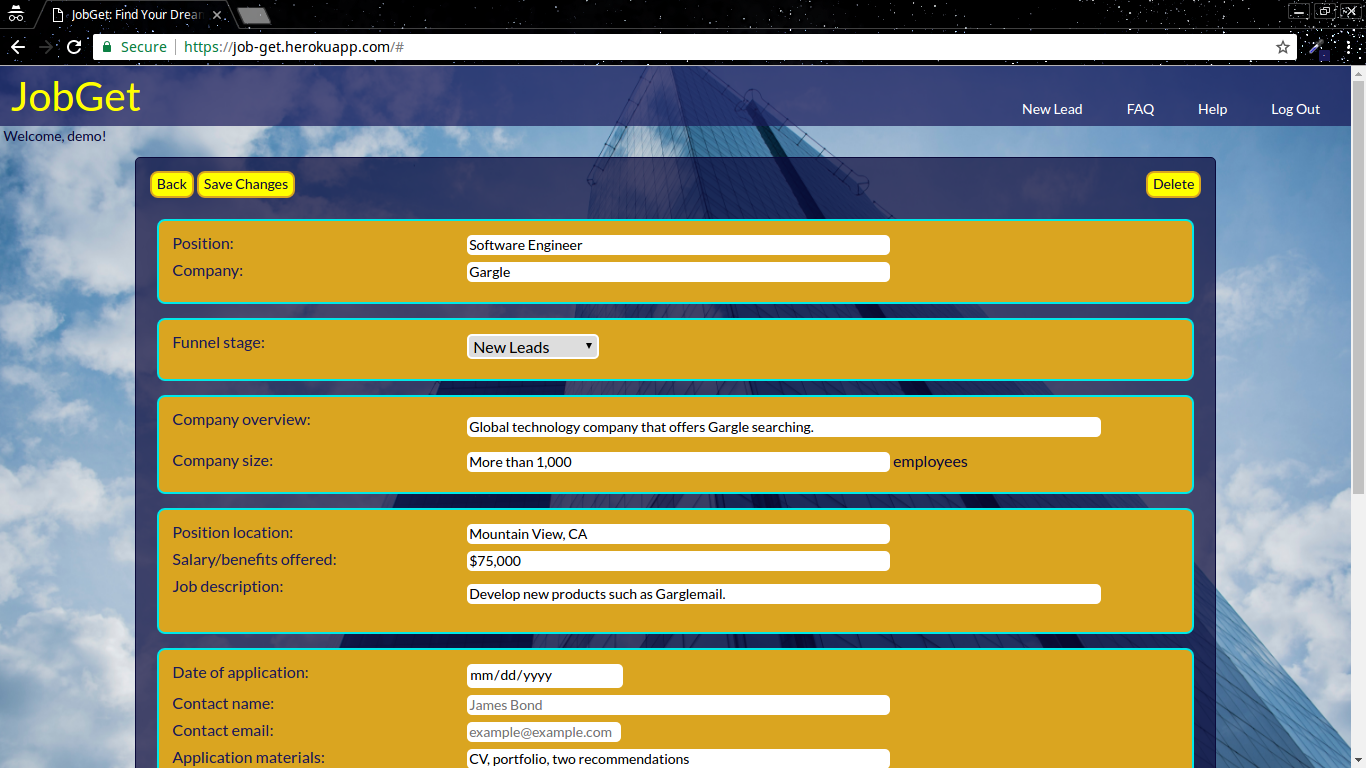Open the New Lead page
Image resolution: width=1366 pixels, height=768 pixels.
pos(1052,109)
